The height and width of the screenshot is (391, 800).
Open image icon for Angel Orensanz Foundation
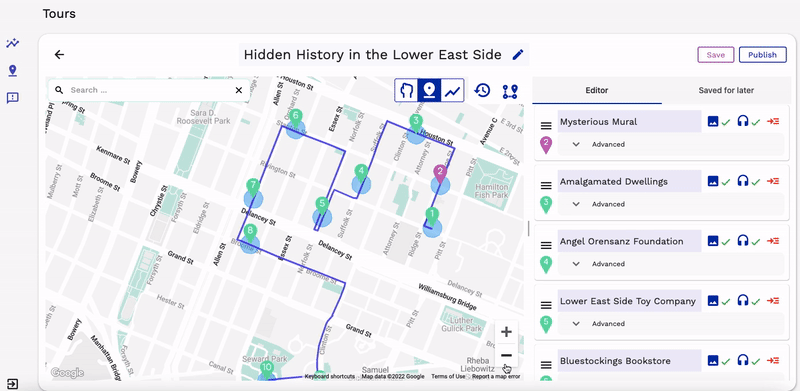[713, 241]
